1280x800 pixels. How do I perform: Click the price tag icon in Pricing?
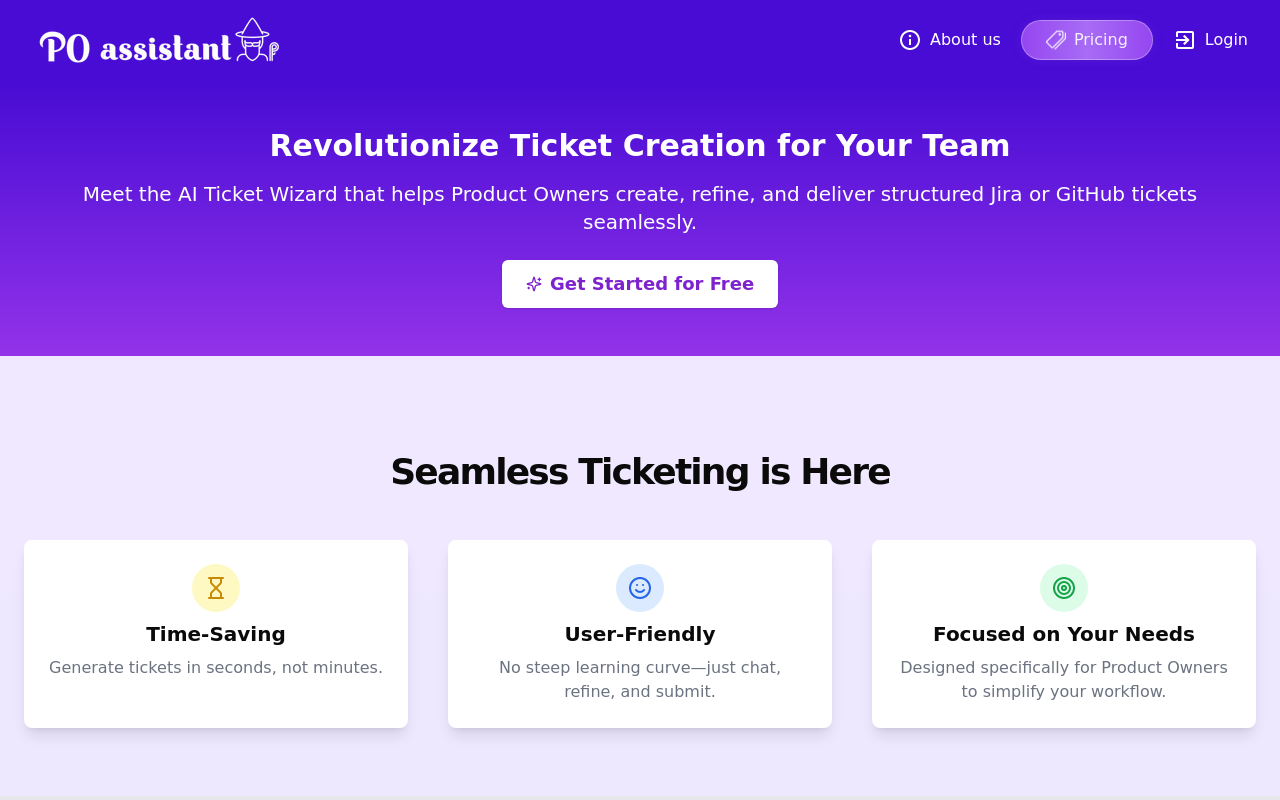(1056, 40)
